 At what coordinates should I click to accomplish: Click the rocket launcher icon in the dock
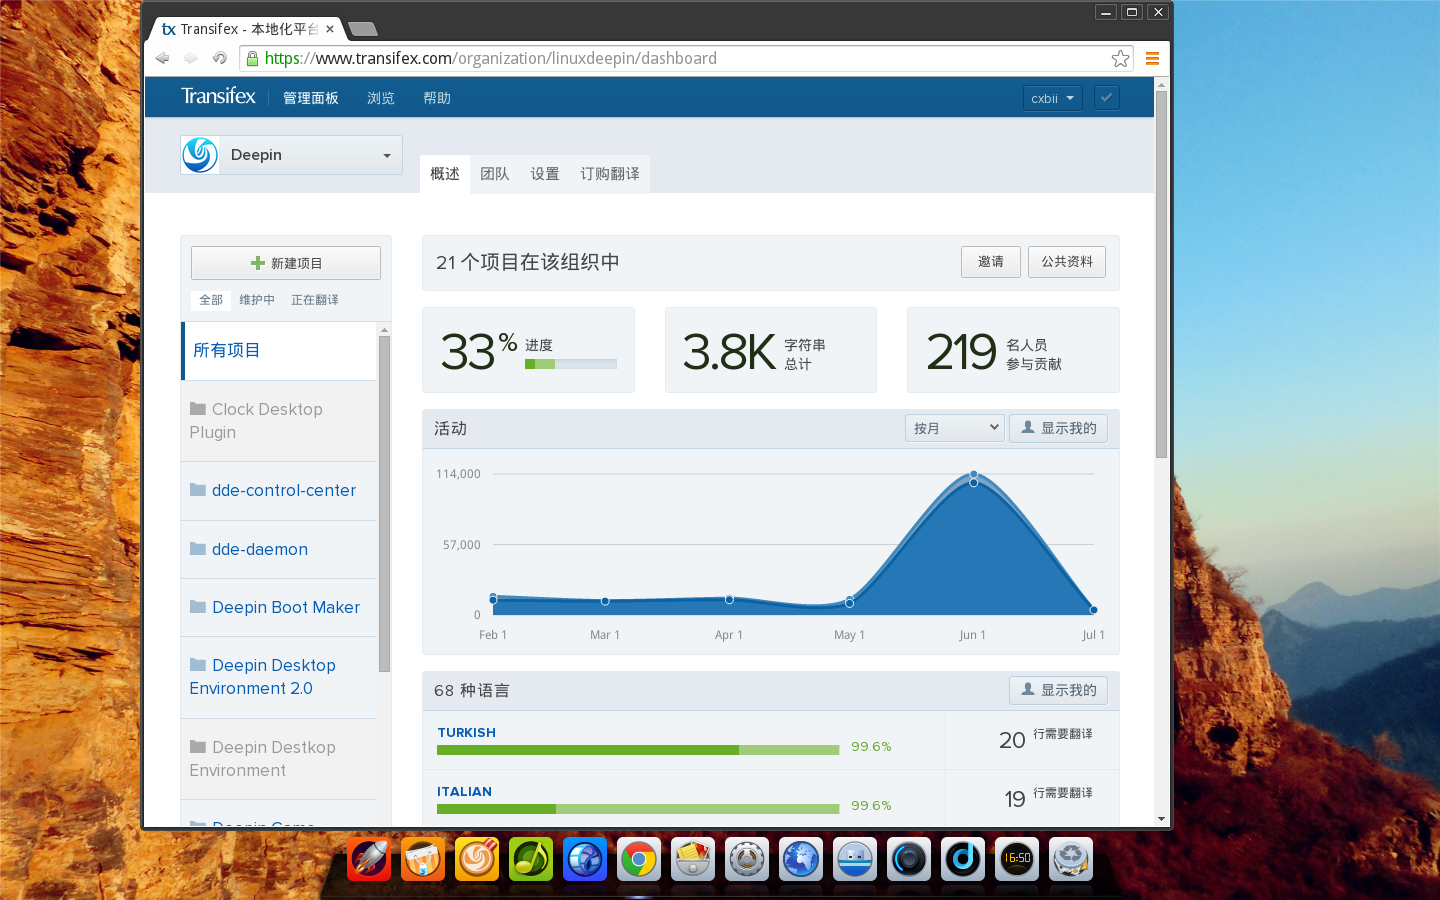(x=369, y=859)
